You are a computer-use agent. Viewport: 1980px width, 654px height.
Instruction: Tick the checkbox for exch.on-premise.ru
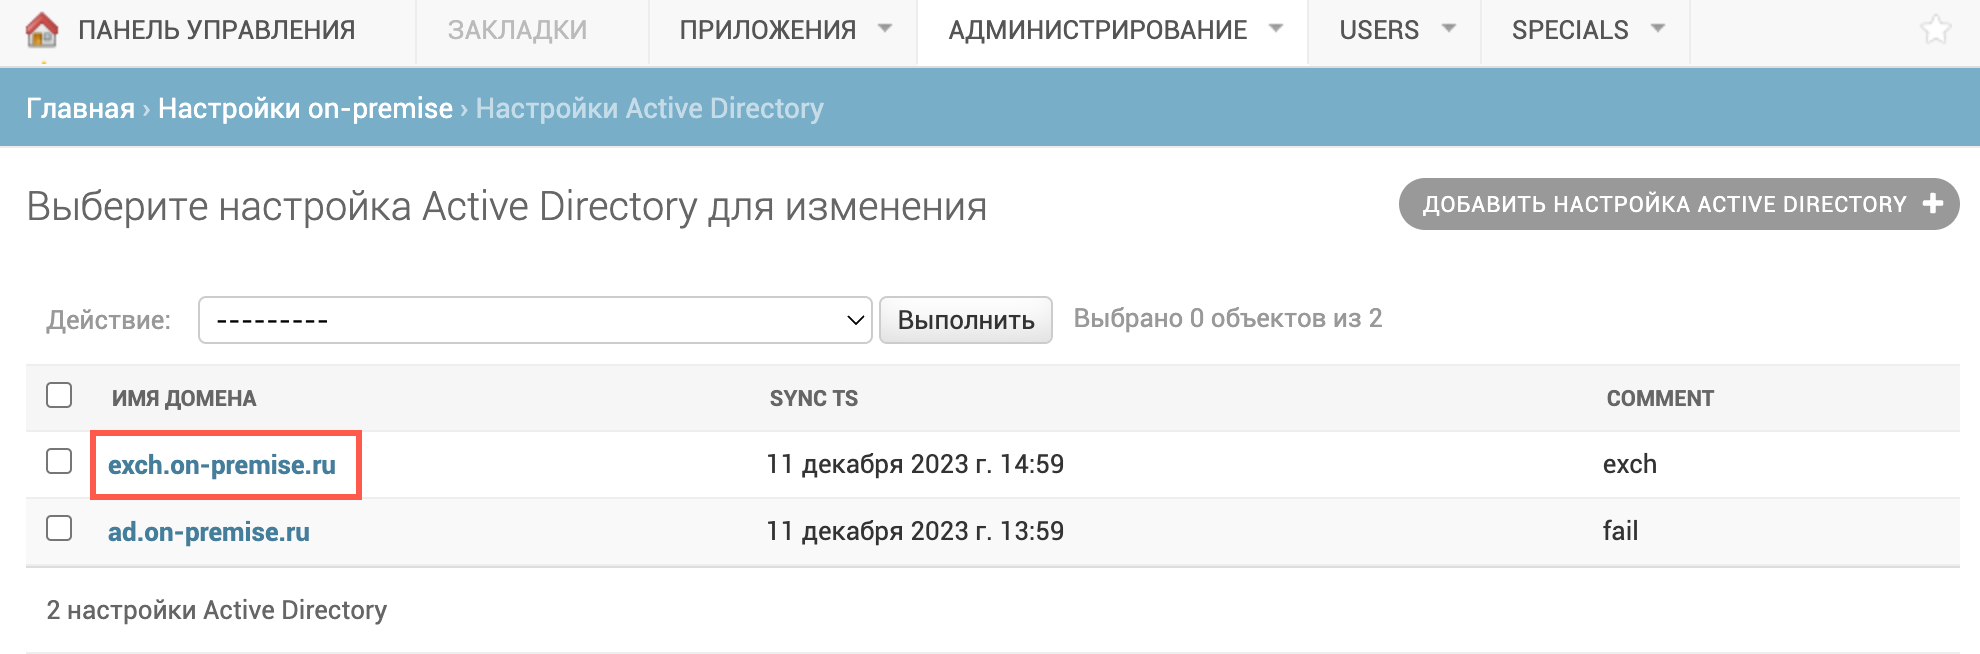(59, 461)
